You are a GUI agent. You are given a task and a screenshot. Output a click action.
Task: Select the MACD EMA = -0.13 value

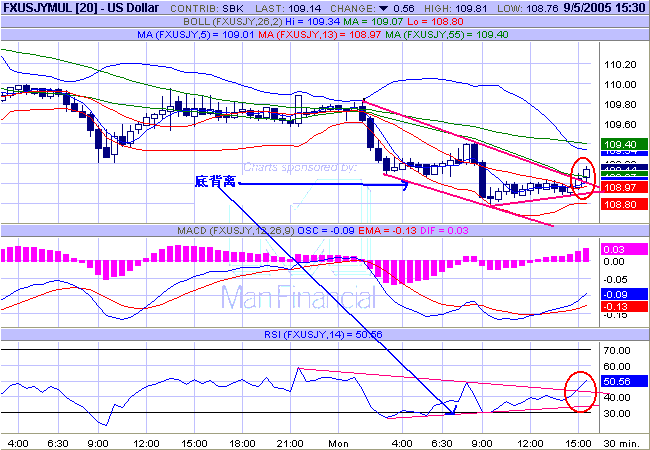click(387, 231)
